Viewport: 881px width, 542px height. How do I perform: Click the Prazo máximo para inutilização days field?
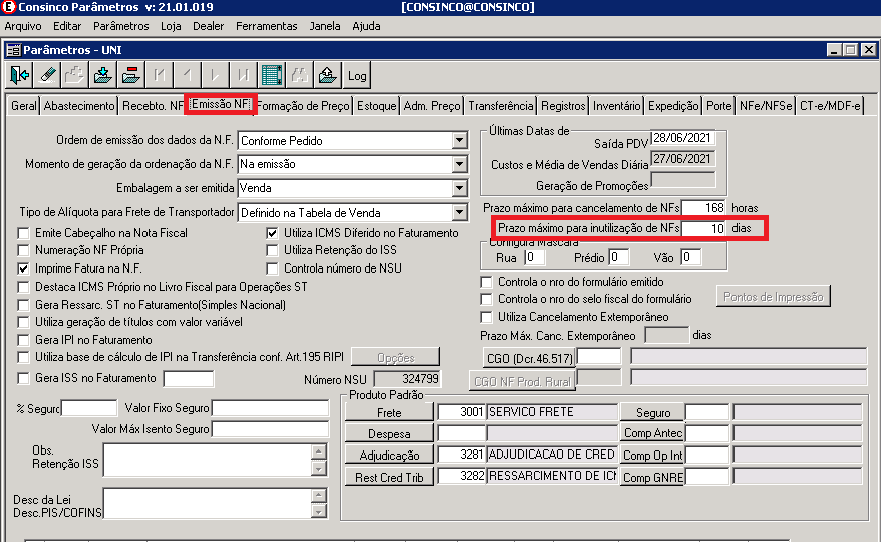[703, 228]
